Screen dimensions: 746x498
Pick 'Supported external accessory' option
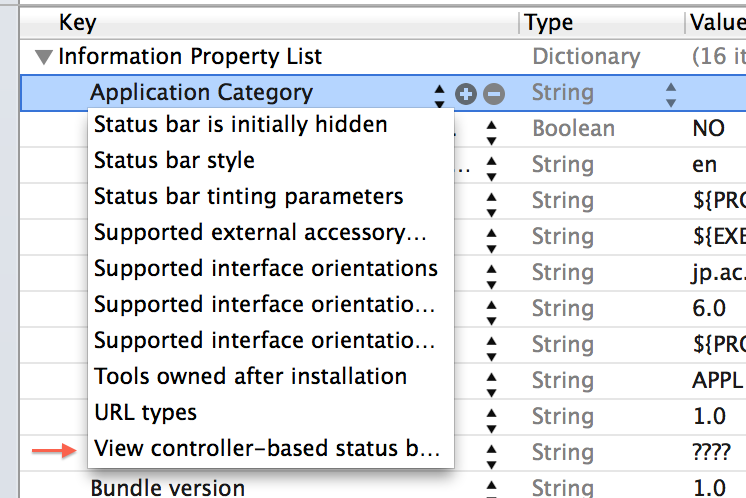pos(260,233)
